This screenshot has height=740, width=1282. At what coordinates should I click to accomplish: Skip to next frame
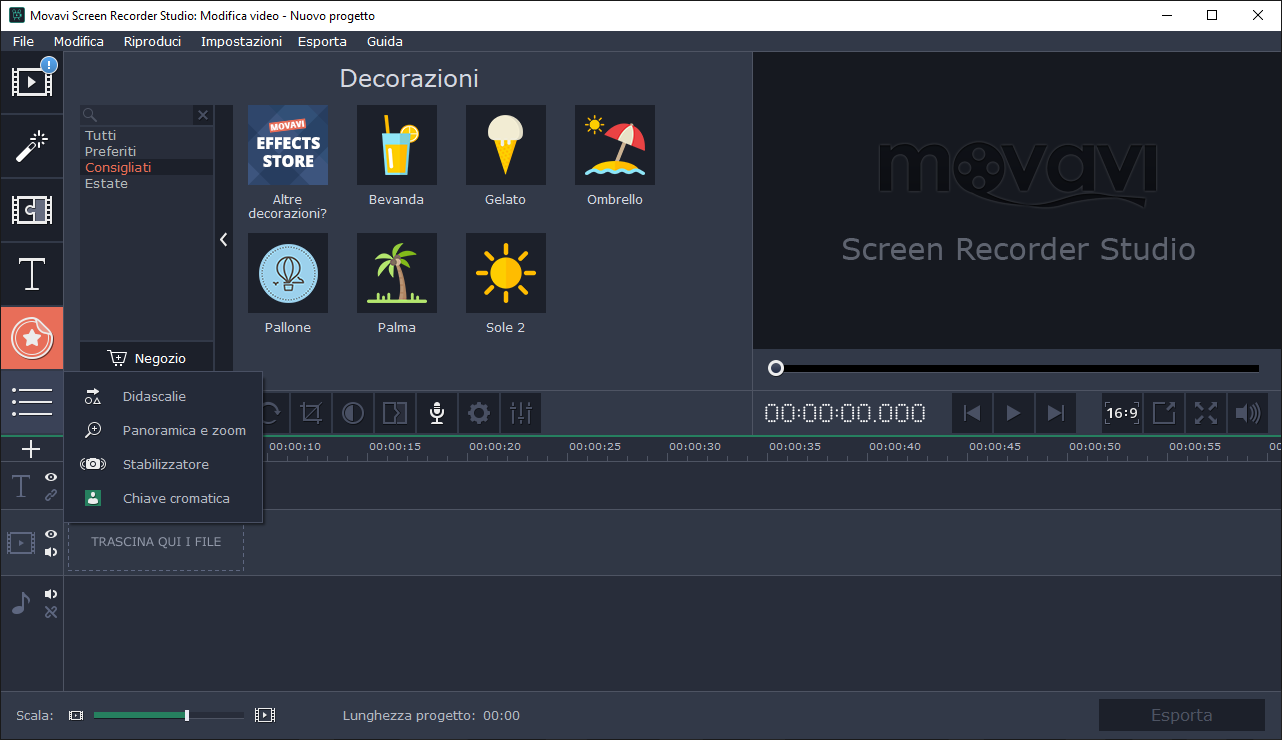[x=1055, y=413]
